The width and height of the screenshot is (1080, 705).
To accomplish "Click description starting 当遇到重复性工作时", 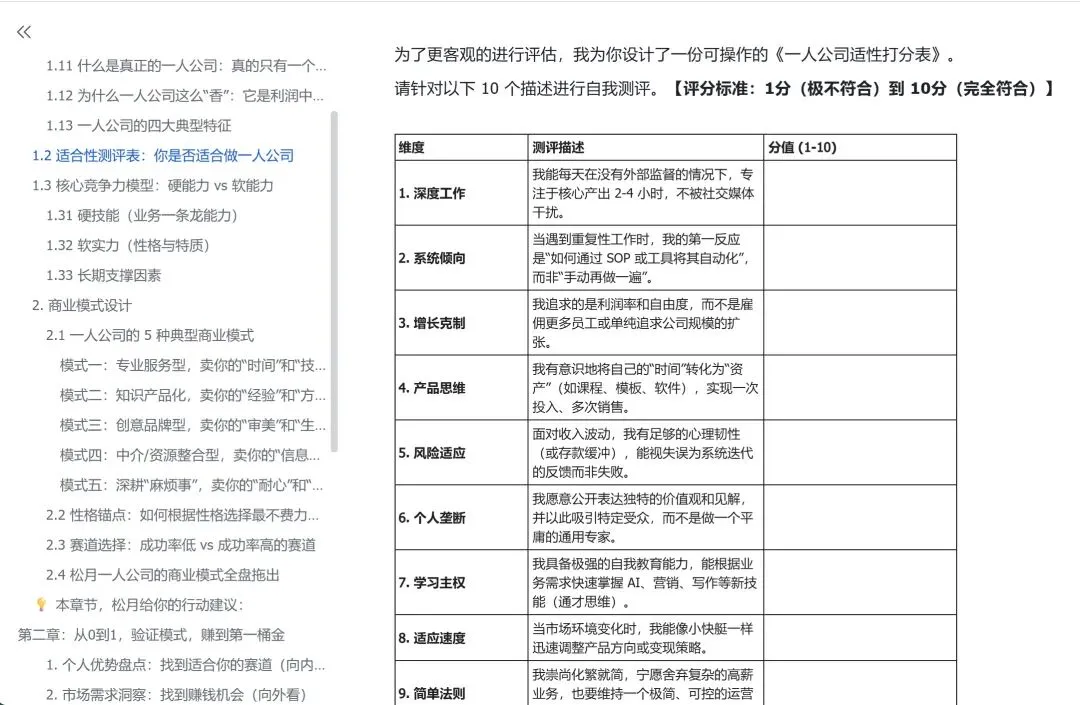I will (641, 258).
